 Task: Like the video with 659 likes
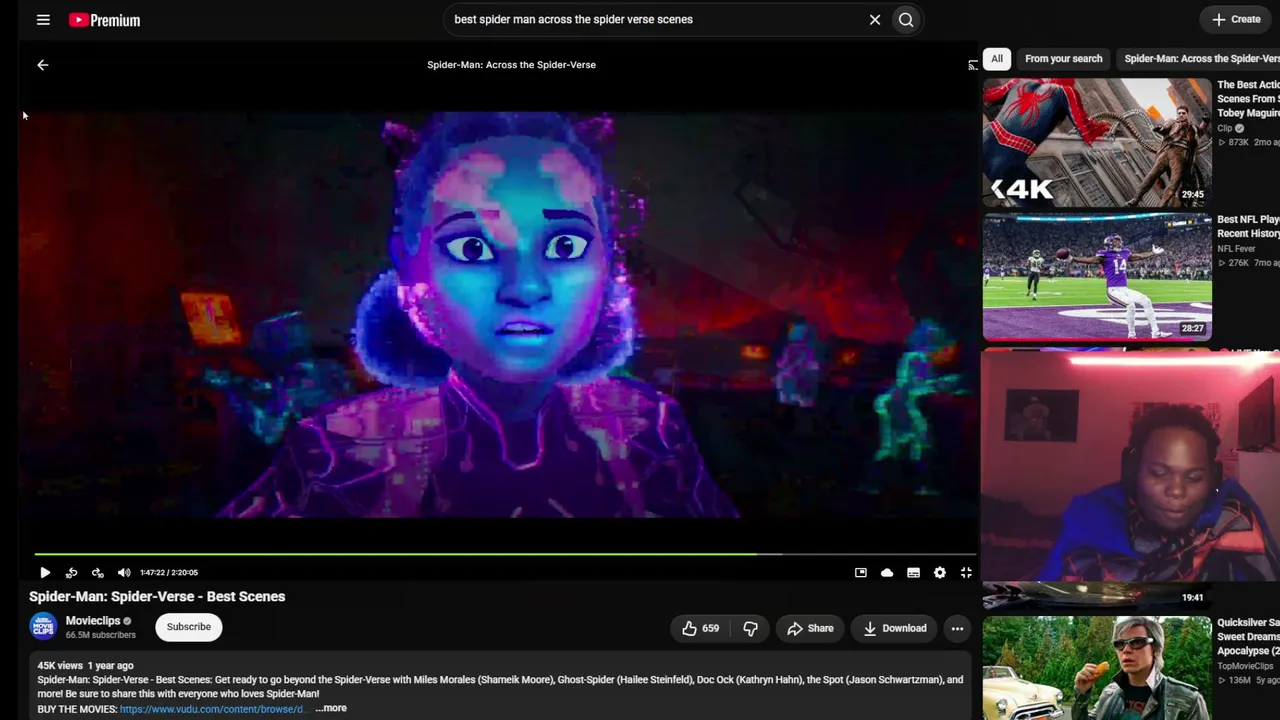pyautogui.click(x=700, y=628)
